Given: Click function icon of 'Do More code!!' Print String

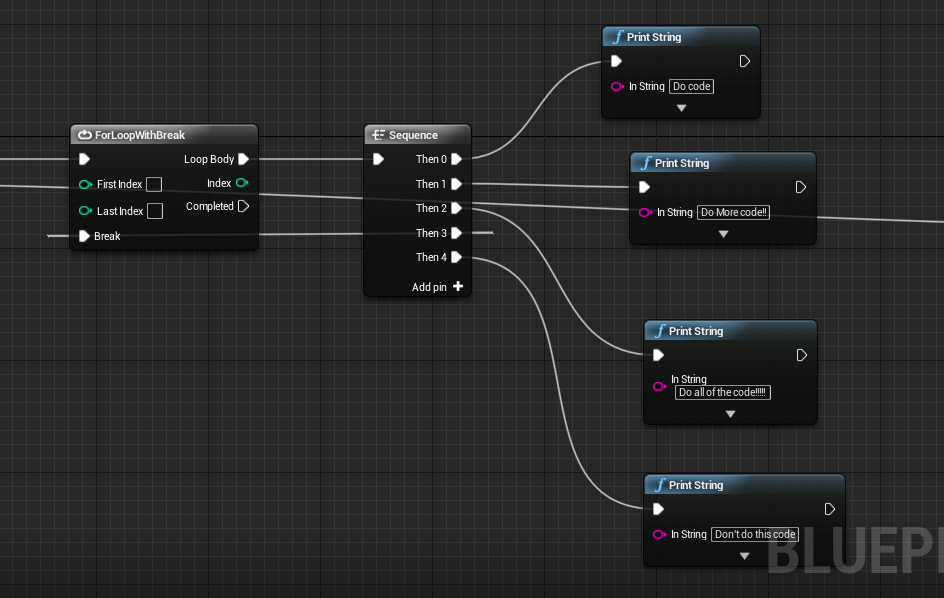Looking at the screenshot, I should point(646,163).
